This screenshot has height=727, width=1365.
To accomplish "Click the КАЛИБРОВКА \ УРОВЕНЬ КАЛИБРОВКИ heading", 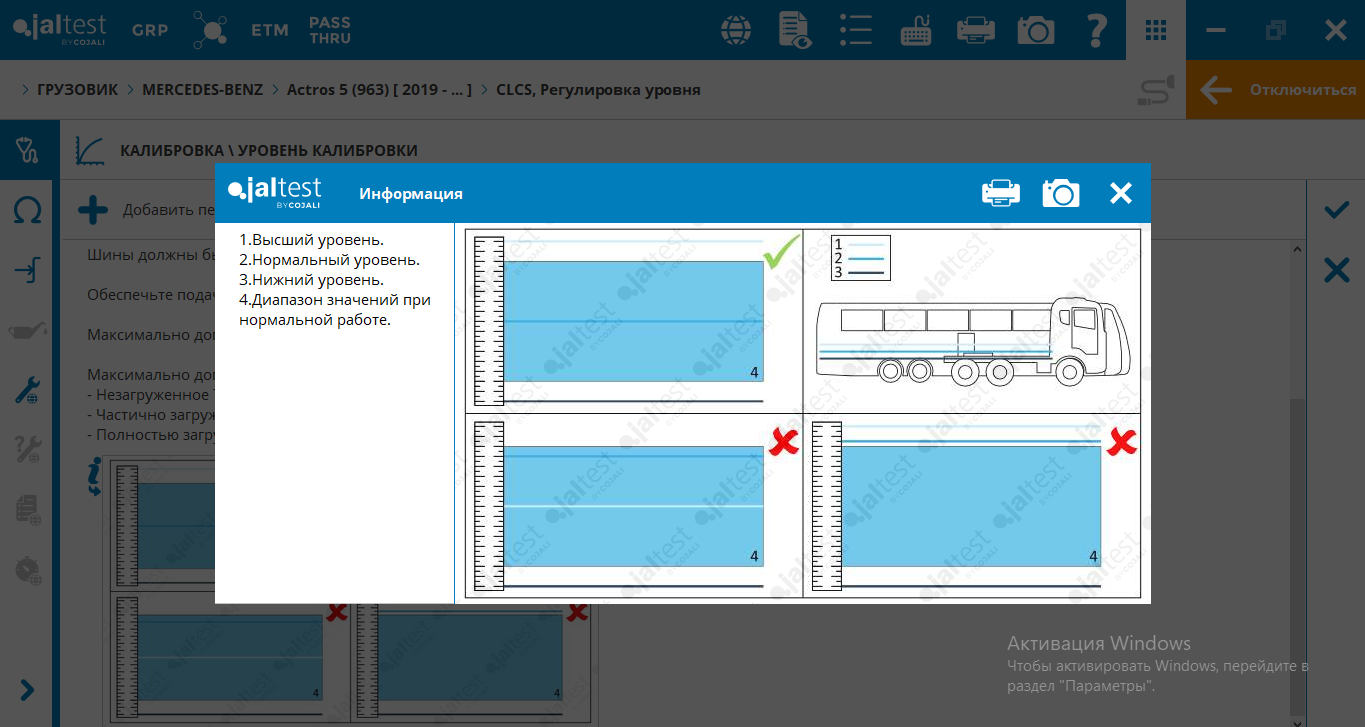I will click(x=269, y=151).
